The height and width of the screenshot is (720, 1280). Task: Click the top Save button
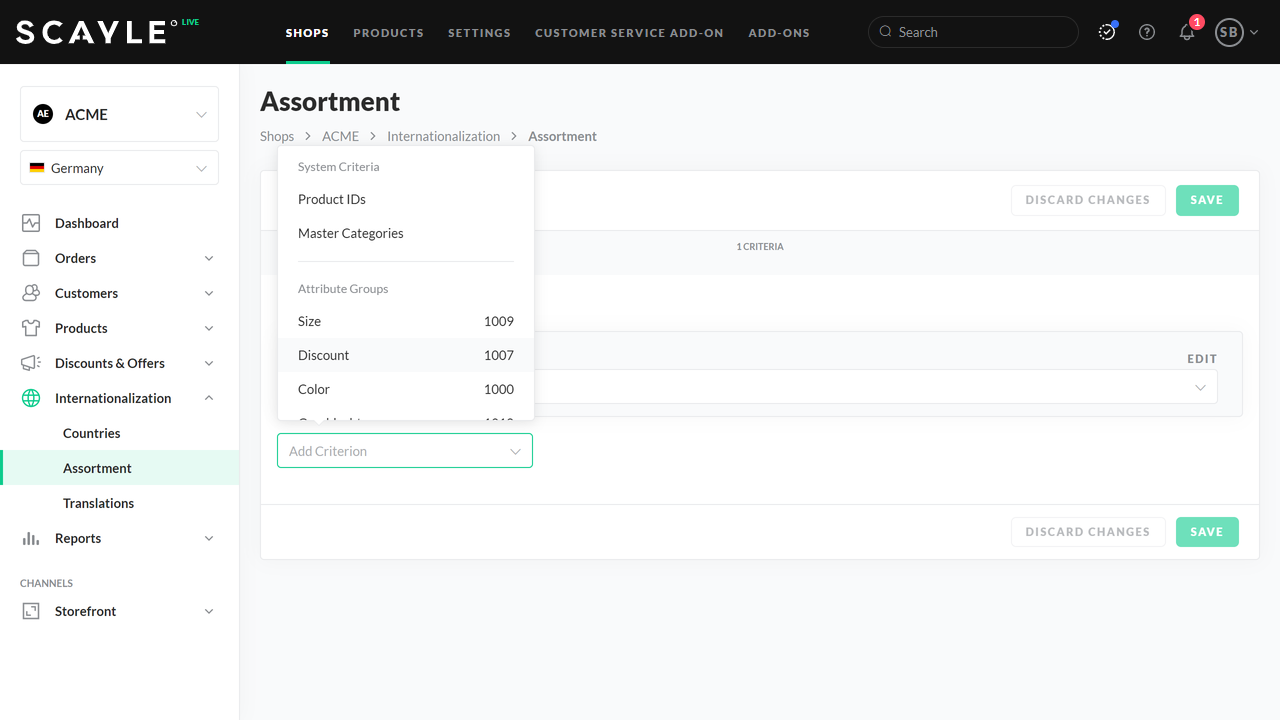[1206, 200]
